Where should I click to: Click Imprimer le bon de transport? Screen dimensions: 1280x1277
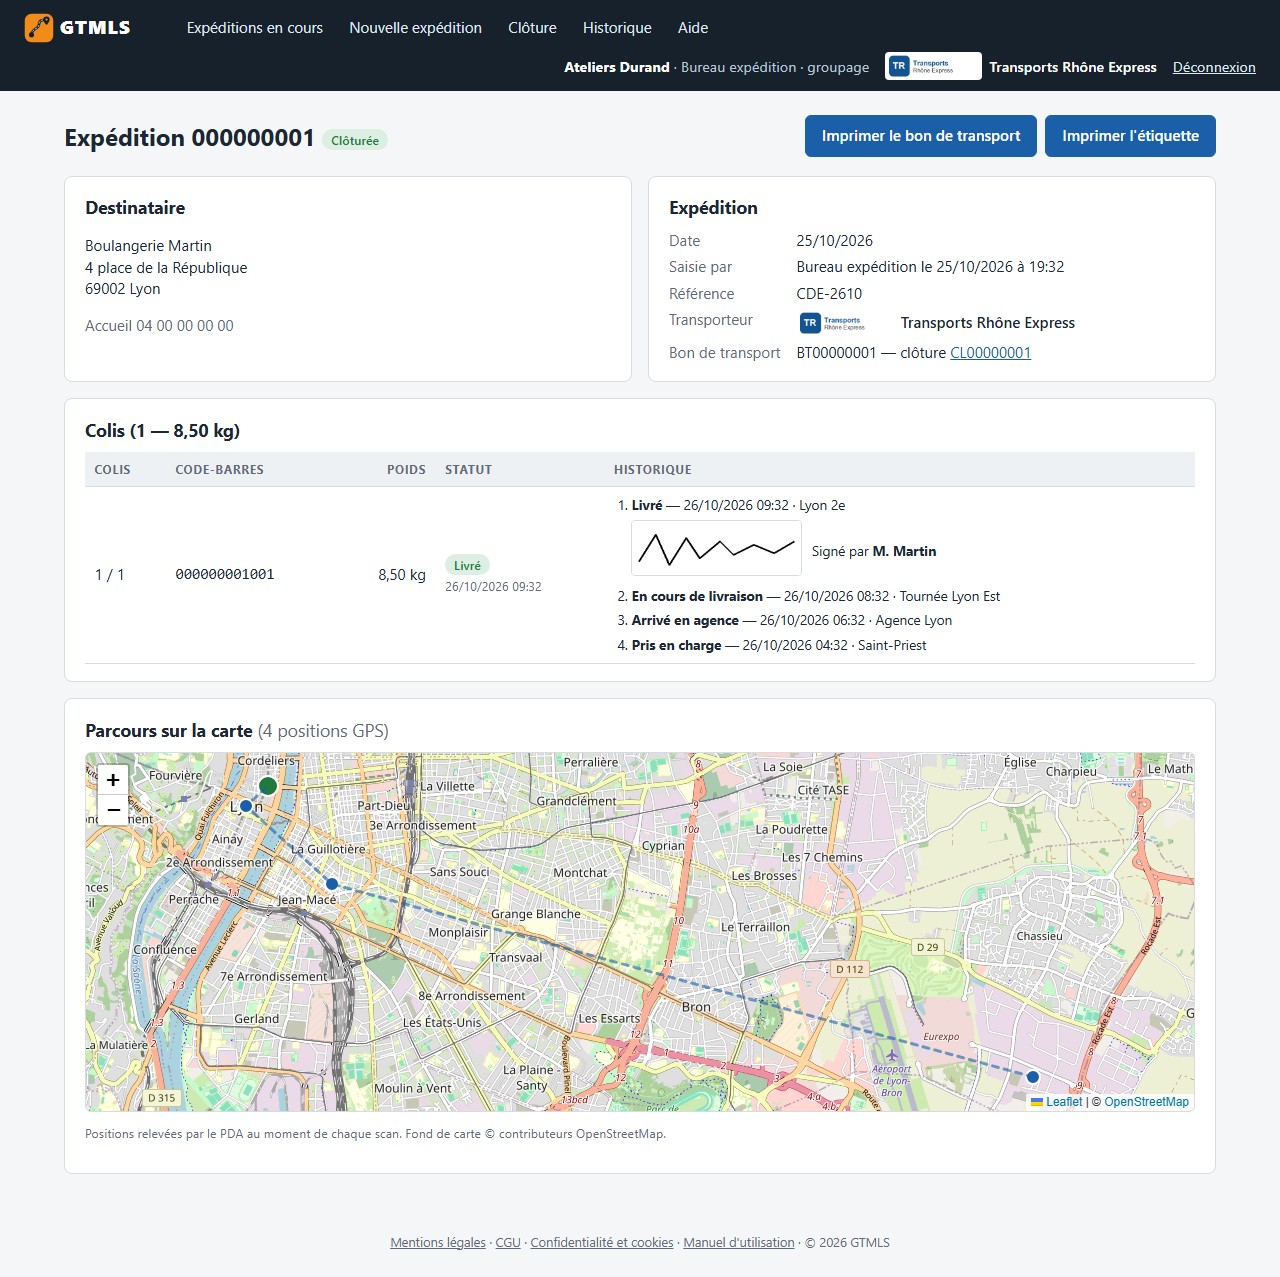click(x=921, y=136)
